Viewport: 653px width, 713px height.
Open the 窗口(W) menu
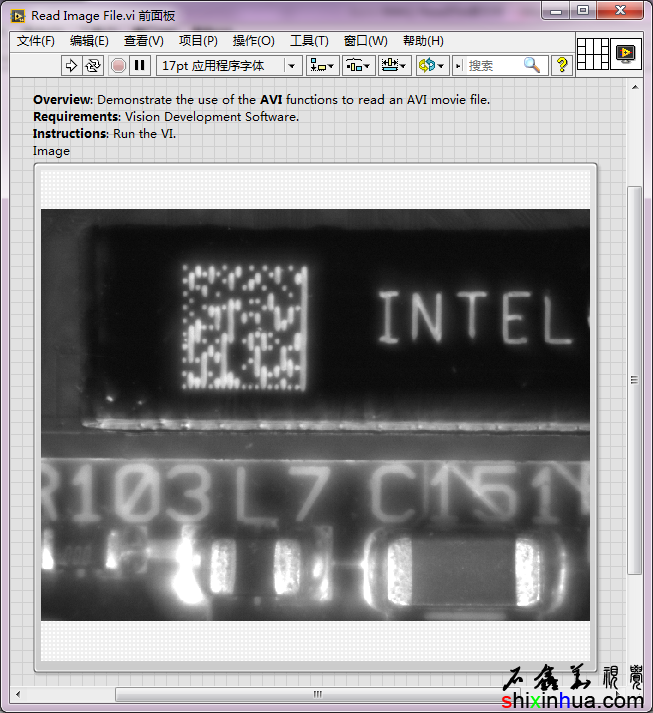pyautogui.click(x=366, y=41)
